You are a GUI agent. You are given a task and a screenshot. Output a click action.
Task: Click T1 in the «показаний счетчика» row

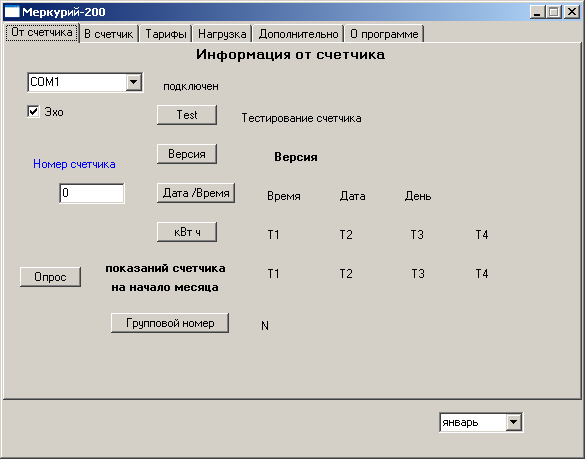click(x=273, y=274)
